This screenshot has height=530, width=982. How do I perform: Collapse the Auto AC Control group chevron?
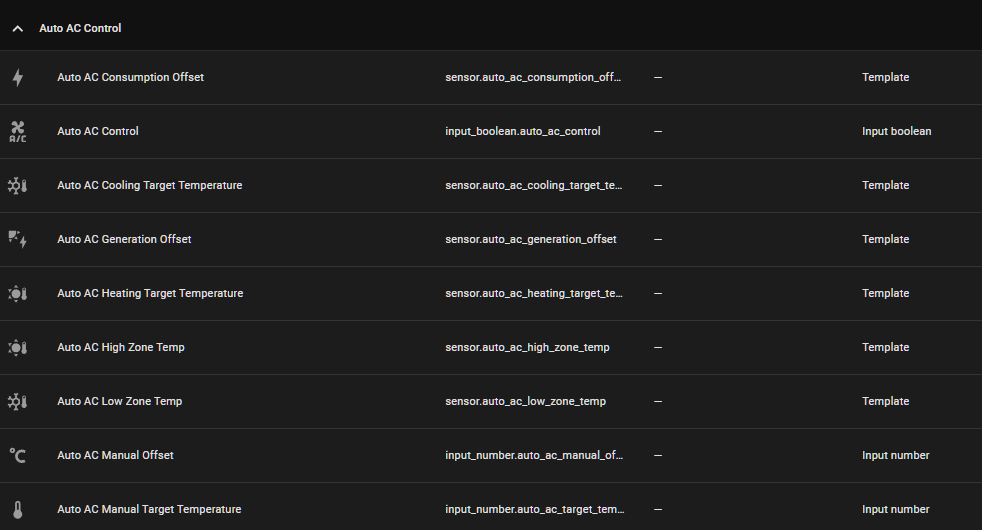(18, 29)
